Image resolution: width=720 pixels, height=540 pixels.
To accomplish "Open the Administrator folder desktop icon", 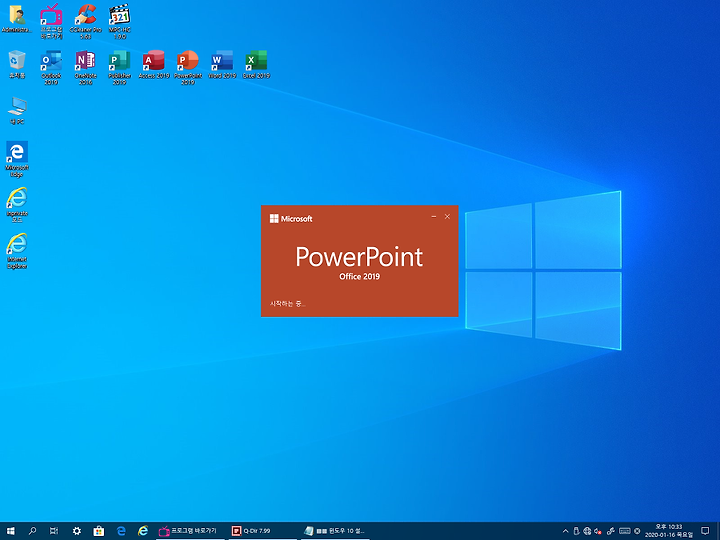I will click(x=17, y=19).
